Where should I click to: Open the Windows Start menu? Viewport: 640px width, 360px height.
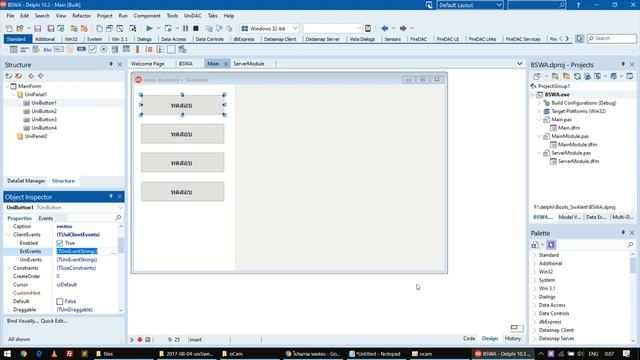(7, 354)
